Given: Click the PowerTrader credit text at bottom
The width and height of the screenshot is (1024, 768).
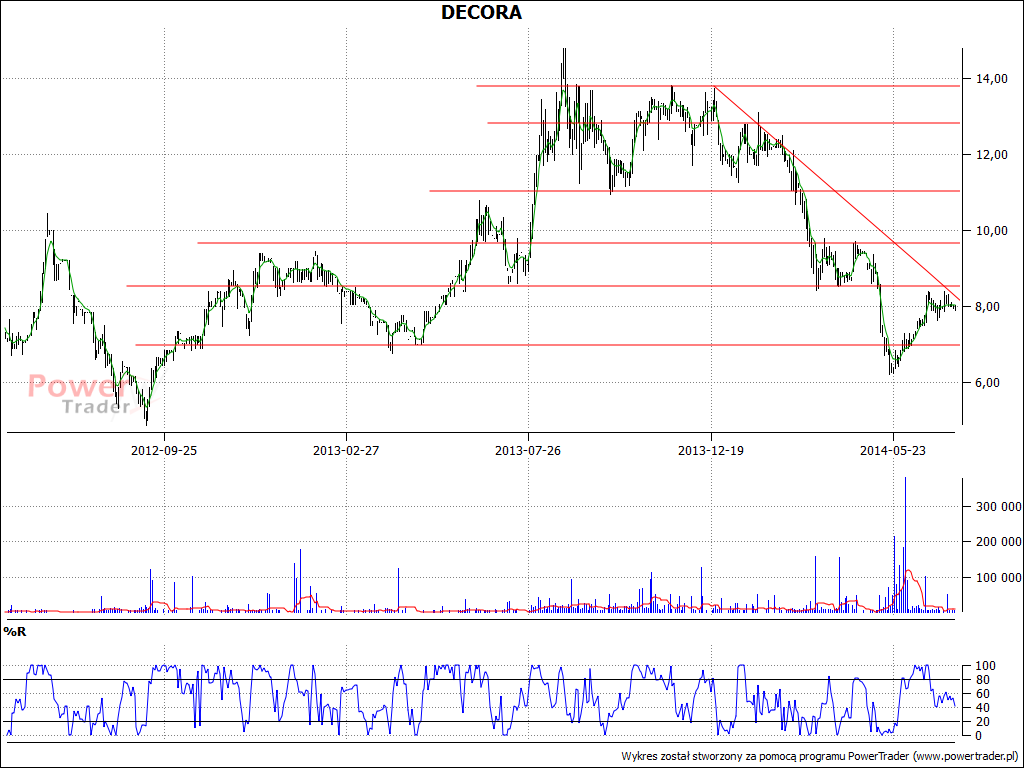Looking at the screenshot, I should point(821,756).
